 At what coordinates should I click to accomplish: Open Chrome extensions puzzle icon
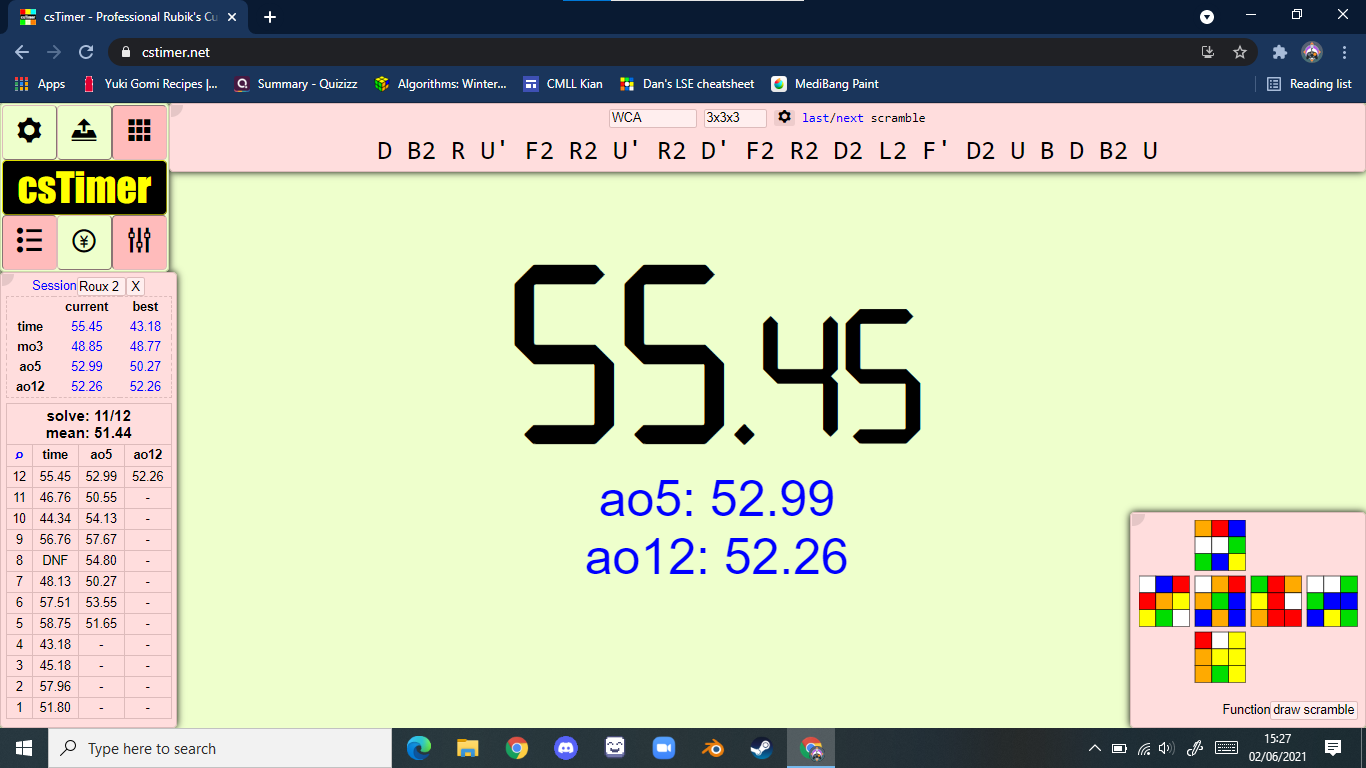[x=1279, y=52]
